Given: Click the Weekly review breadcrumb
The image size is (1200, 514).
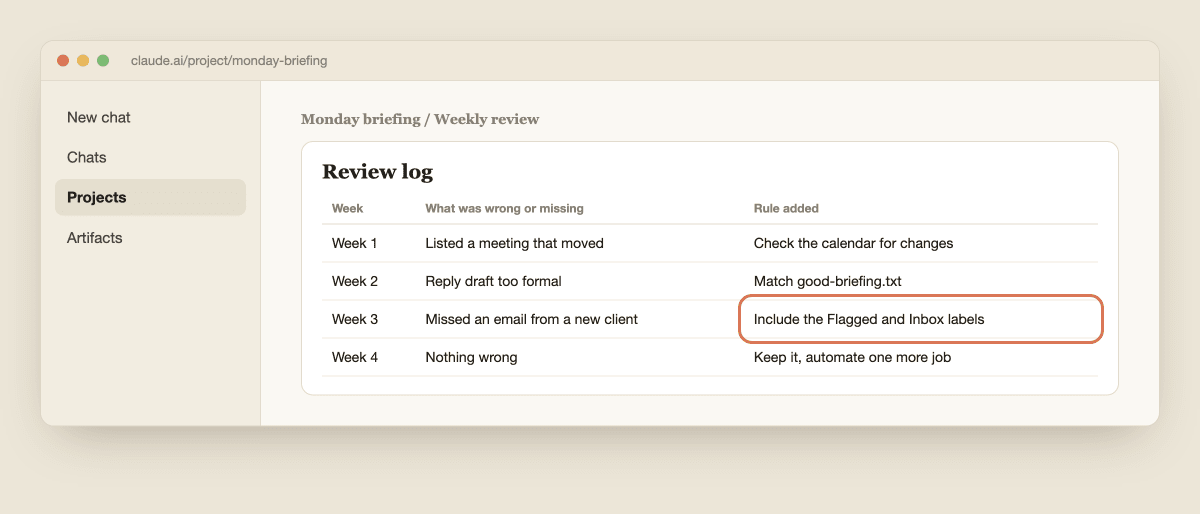Looking at the screenshot, I should point(486,119).
